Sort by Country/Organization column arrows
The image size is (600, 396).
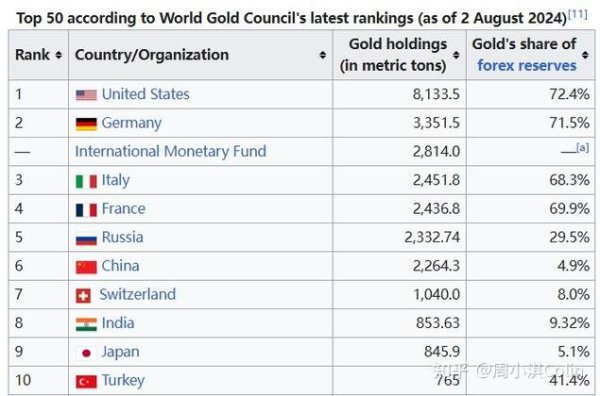[323, 55]
